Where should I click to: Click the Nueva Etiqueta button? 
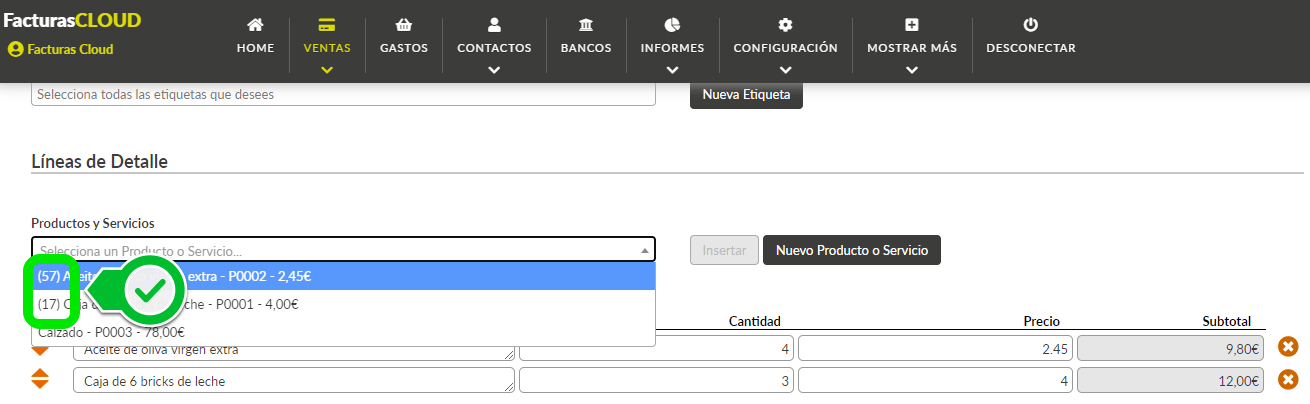746,95
